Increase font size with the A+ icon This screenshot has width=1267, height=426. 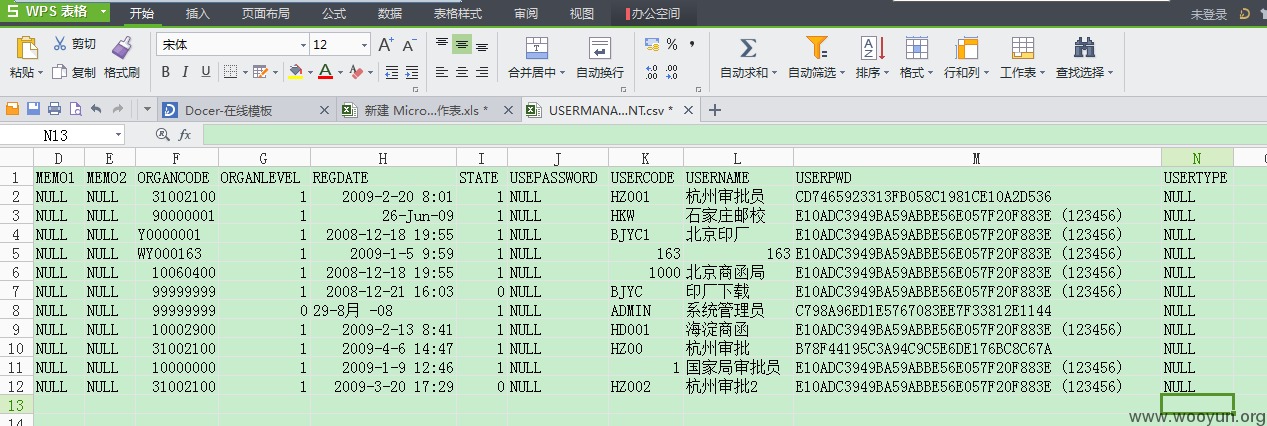pyautogui.click(x=385, y=45)
